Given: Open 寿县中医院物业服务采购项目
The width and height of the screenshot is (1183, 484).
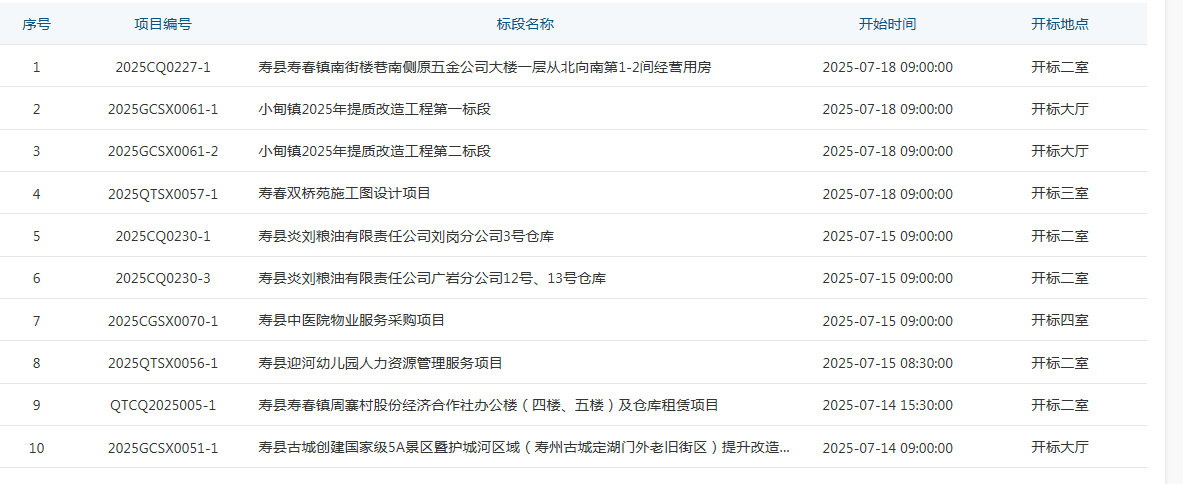Looking at the screenshot, I should pos(351,320).
